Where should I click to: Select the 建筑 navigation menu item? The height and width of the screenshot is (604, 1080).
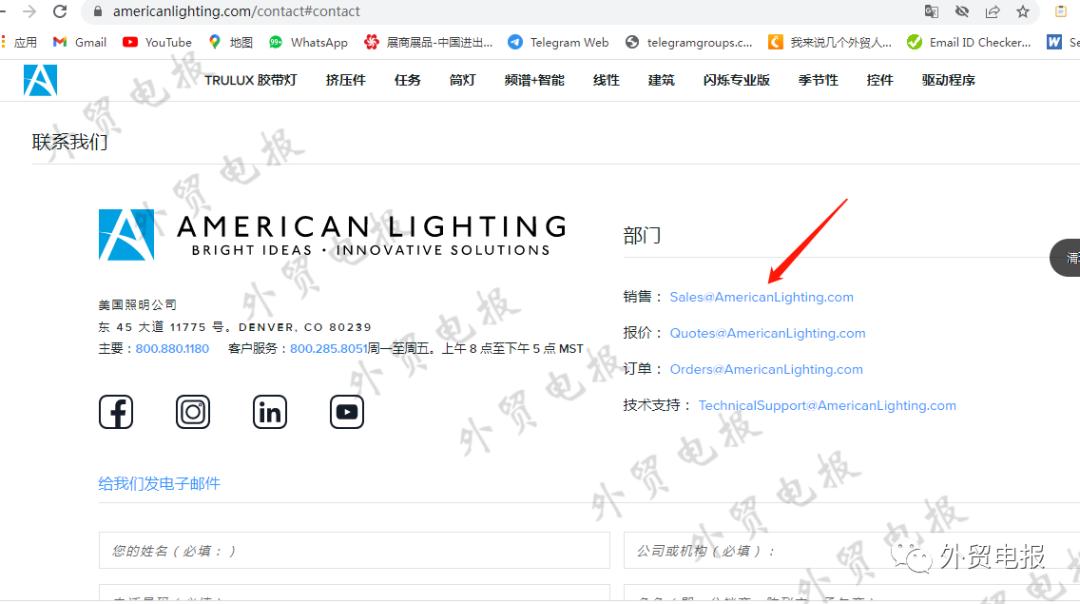pyautogui.click(x=661, y=80)
